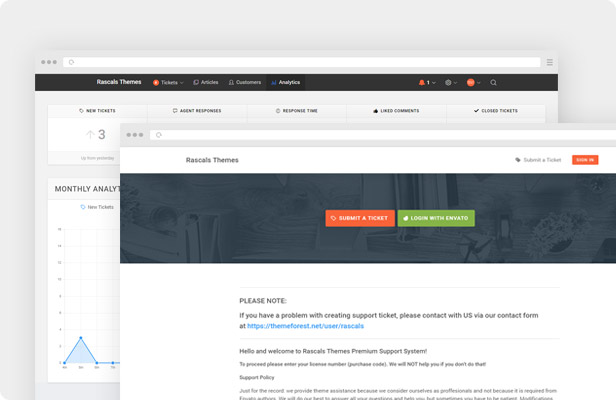Click the checkmark icon beside Closed Tickets

click(x=476, y=111)
